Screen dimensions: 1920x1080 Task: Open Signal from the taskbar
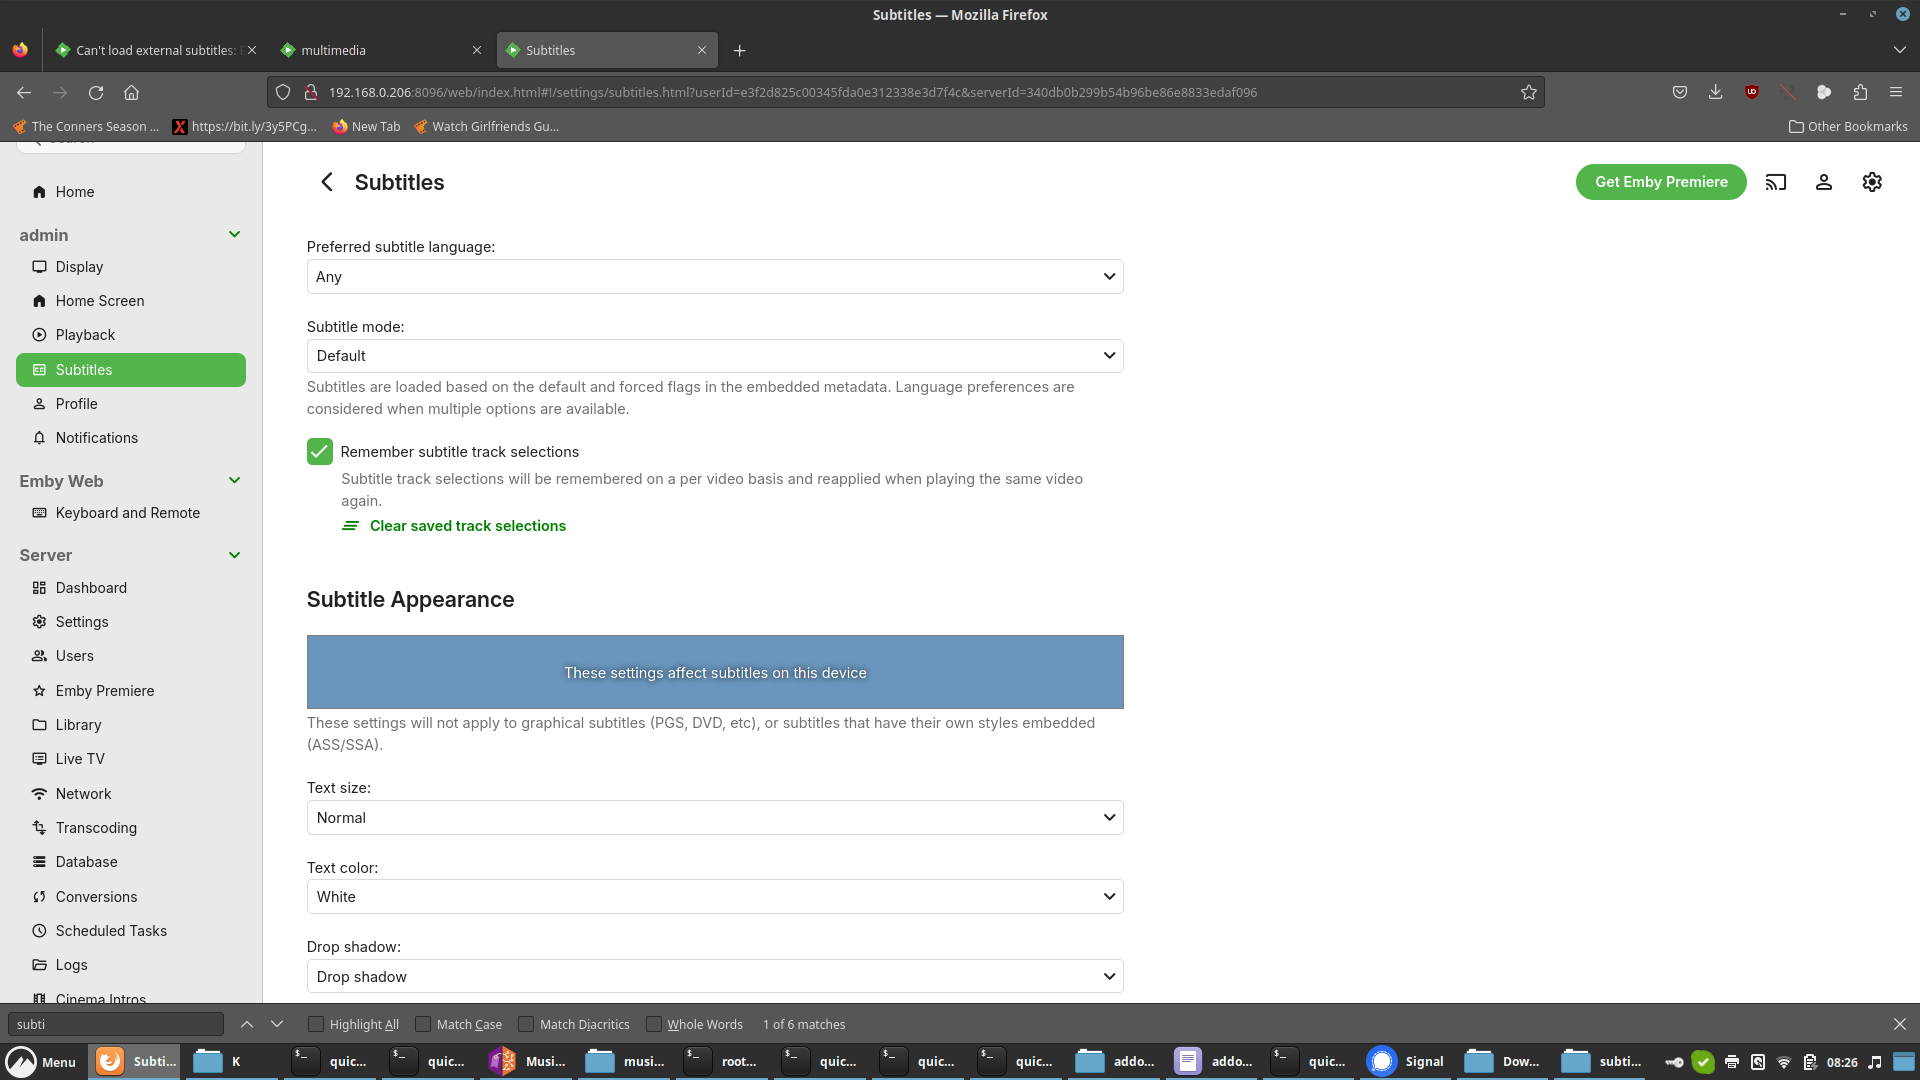point(1406,1061)
